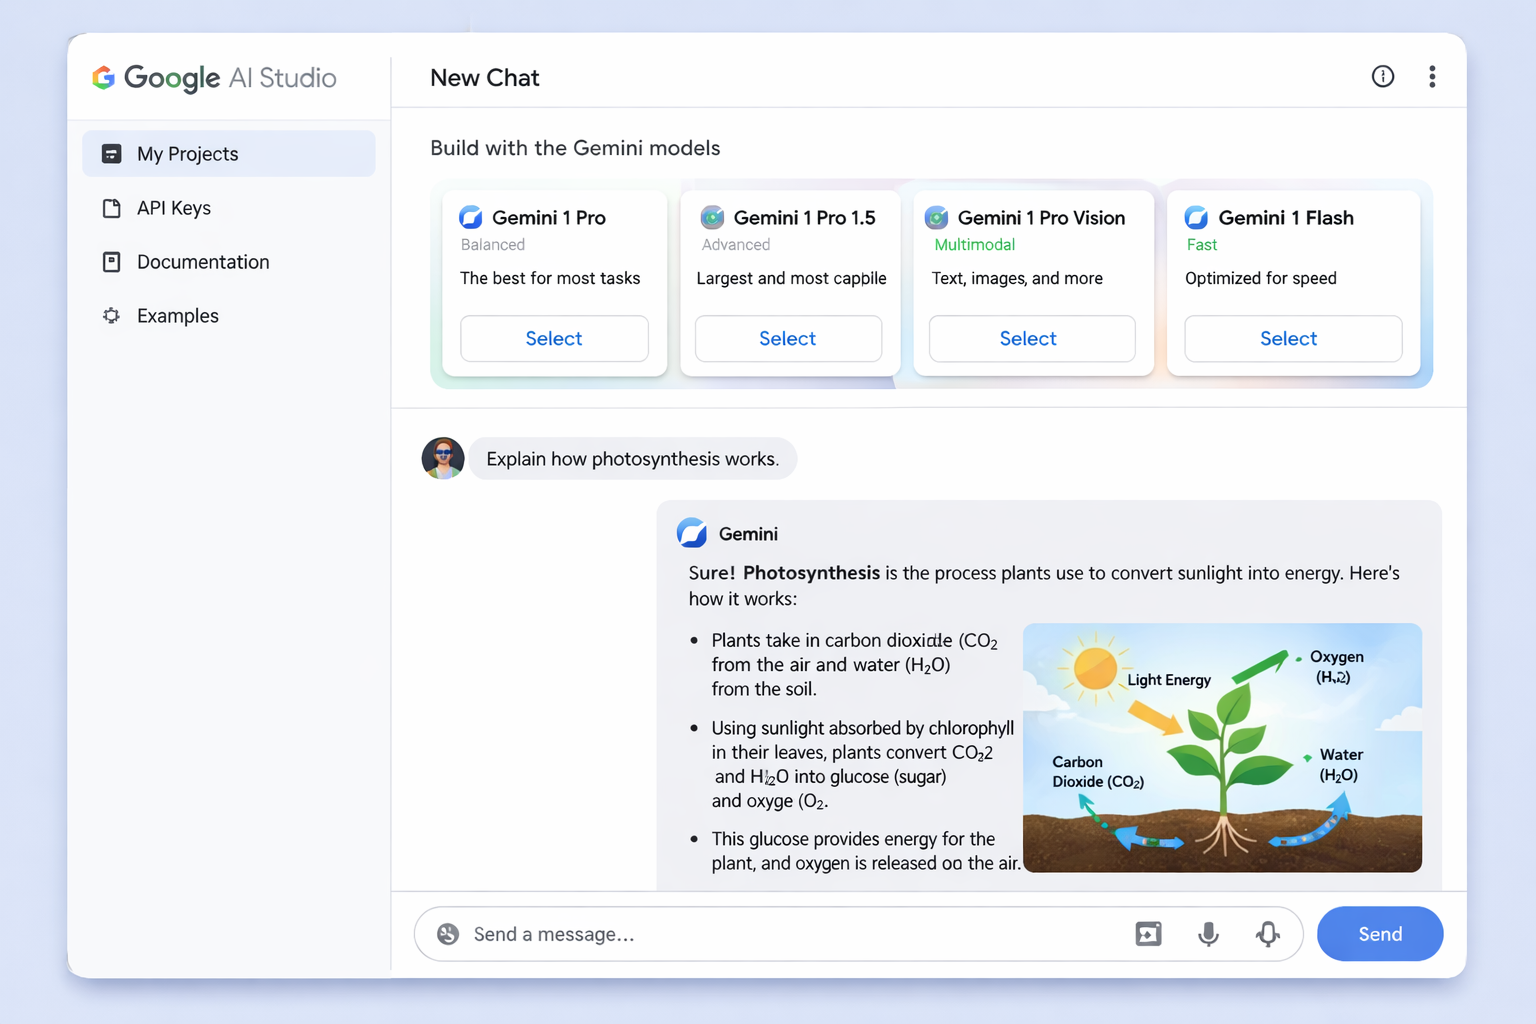This screenshot has height=1024, width=1536.
Task: Select the Gemini 1 Pro 1.5 model
Action: (788, 339)
